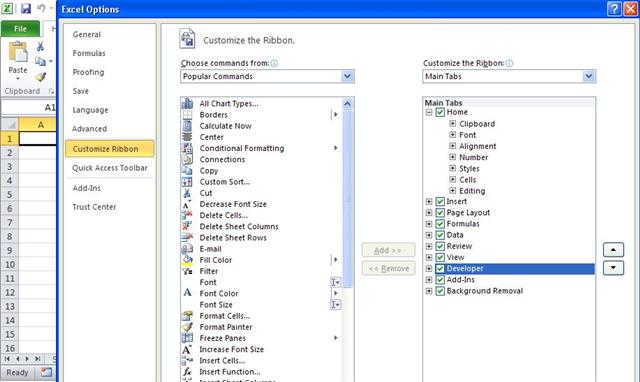Select the Borders command icon
This screenshot has width=640, height=382.
pyautogui.click(x=187, y=115)
